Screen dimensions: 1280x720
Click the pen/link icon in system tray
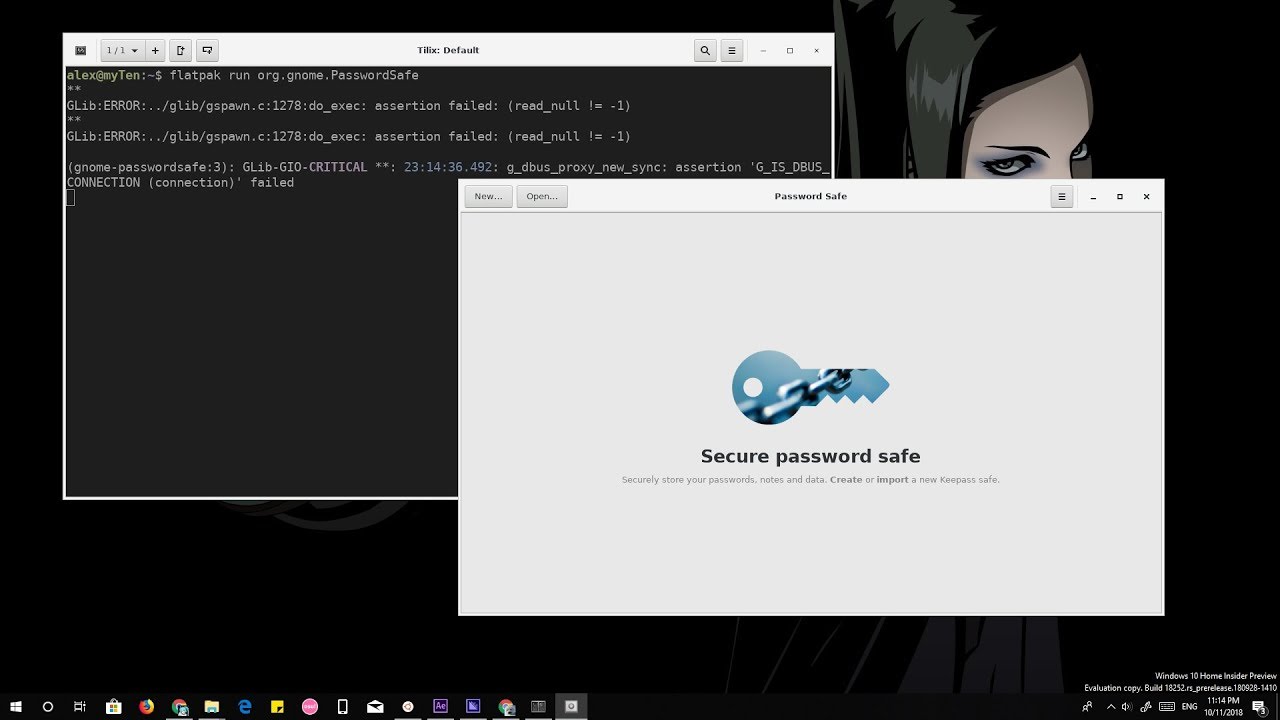[x=1145, y=706]
